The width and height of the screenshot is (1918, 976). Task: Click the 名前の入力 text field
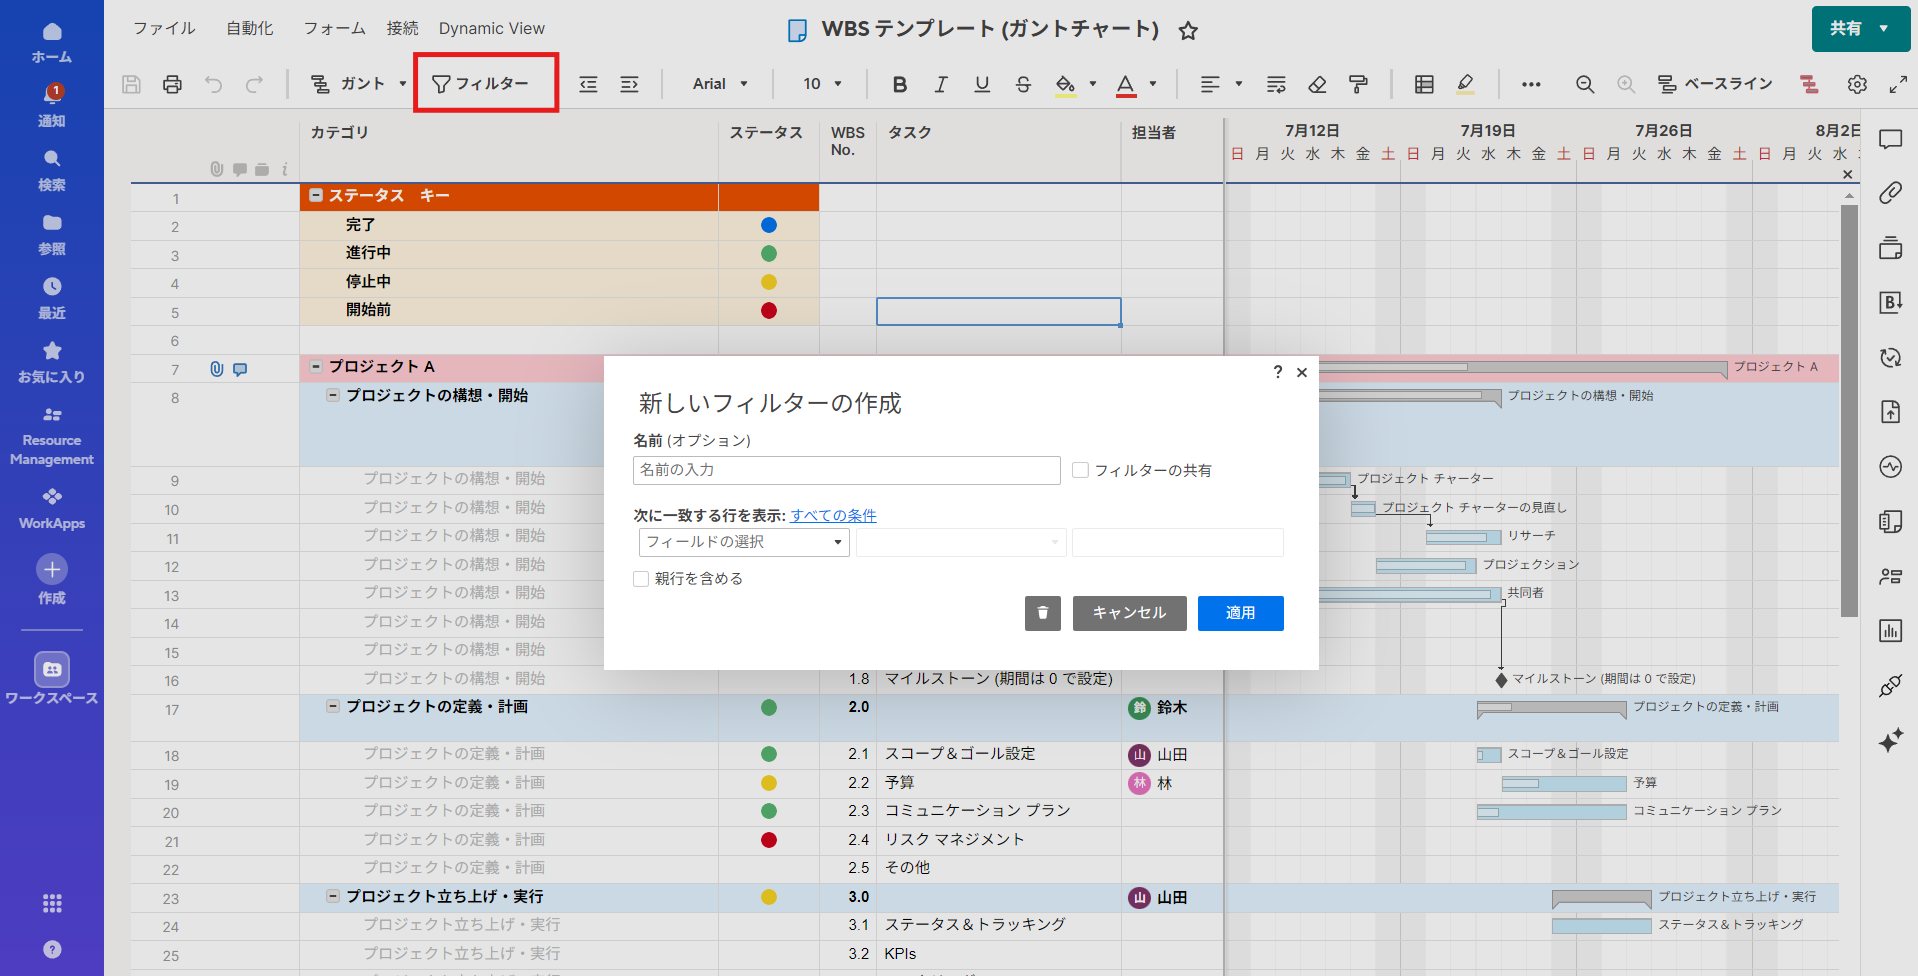[x=846, y=470]
